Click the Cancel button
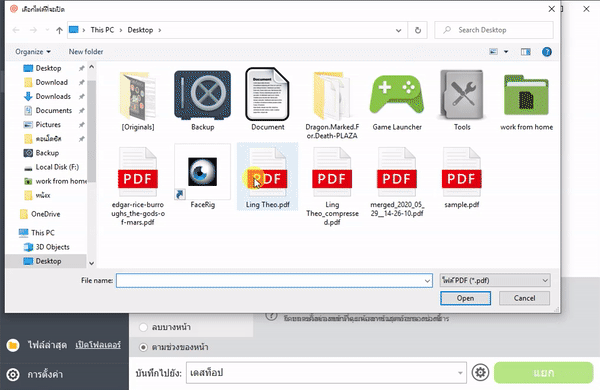Image resolution: width=600 pixels, height=390 pixels. point(524,298)
